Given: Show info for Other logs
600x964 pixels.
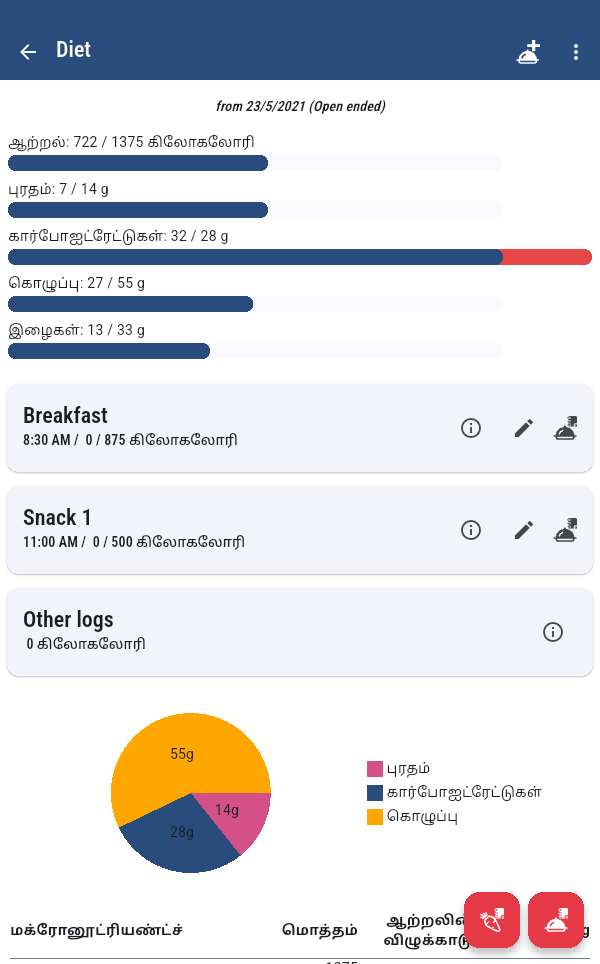Looking at the screenshot, I should [x=553, y=632].
